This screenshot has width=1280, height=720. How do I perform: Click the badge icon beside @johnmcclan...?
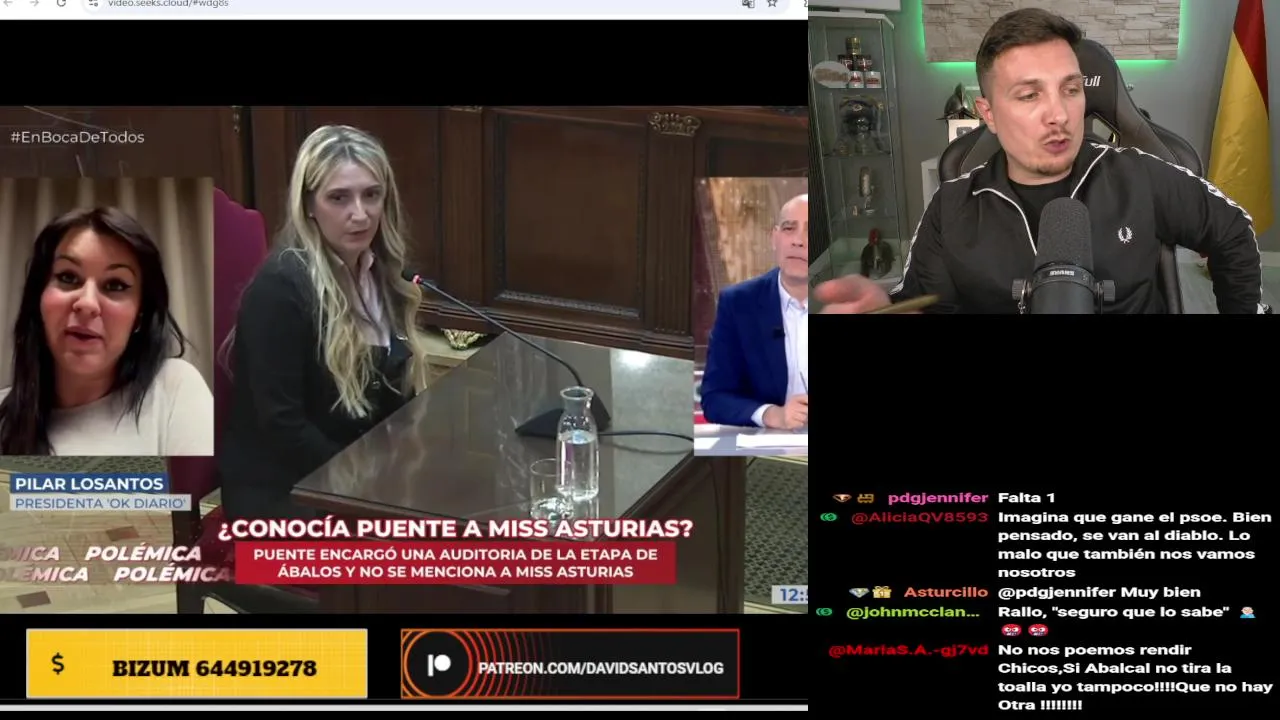[x=825, y=612]
